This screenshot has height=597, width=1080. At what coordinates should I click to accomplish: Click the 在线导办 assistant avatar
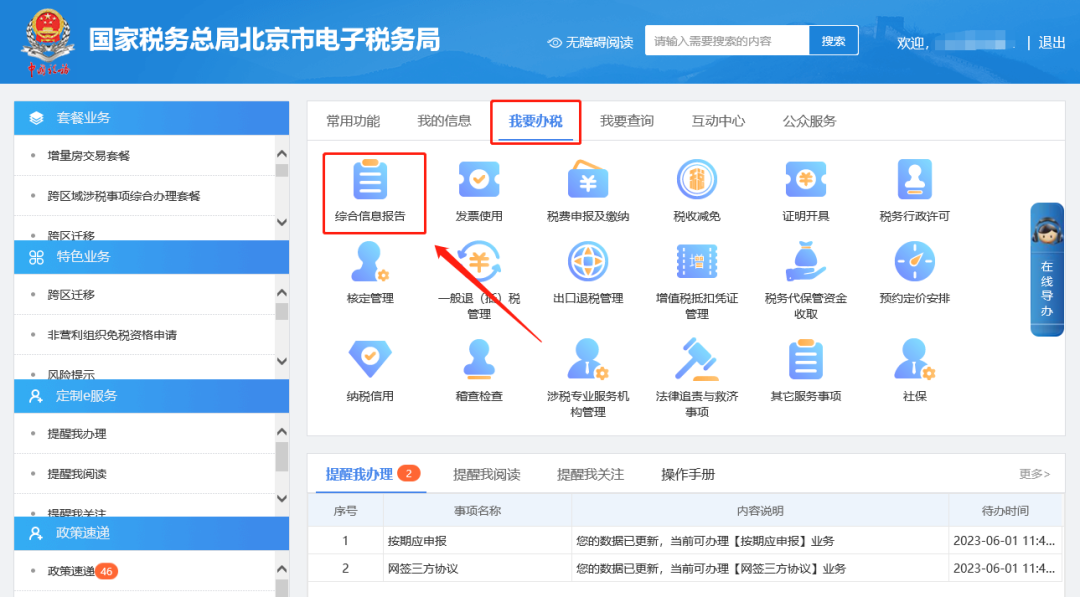pyautogui.click(x=1047, y=231)
